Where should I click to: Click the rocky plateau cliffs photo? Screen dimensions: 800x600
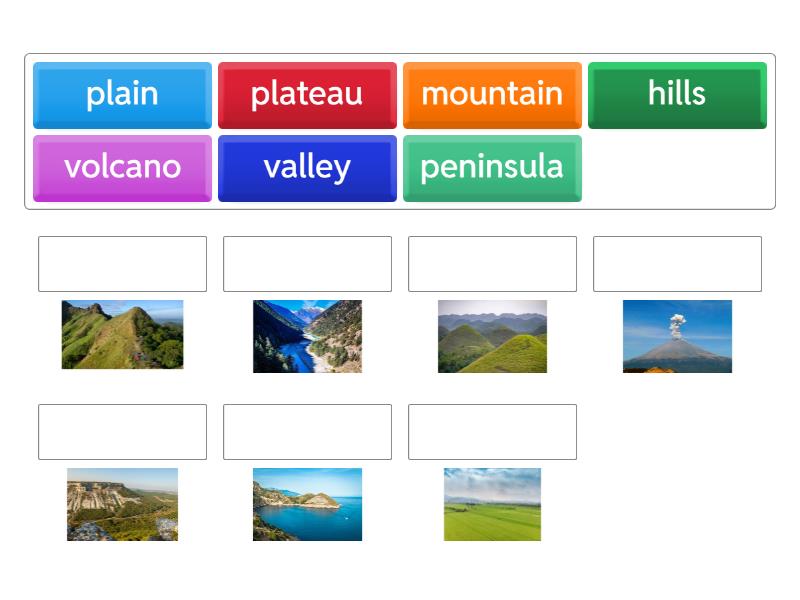point(122,505)
